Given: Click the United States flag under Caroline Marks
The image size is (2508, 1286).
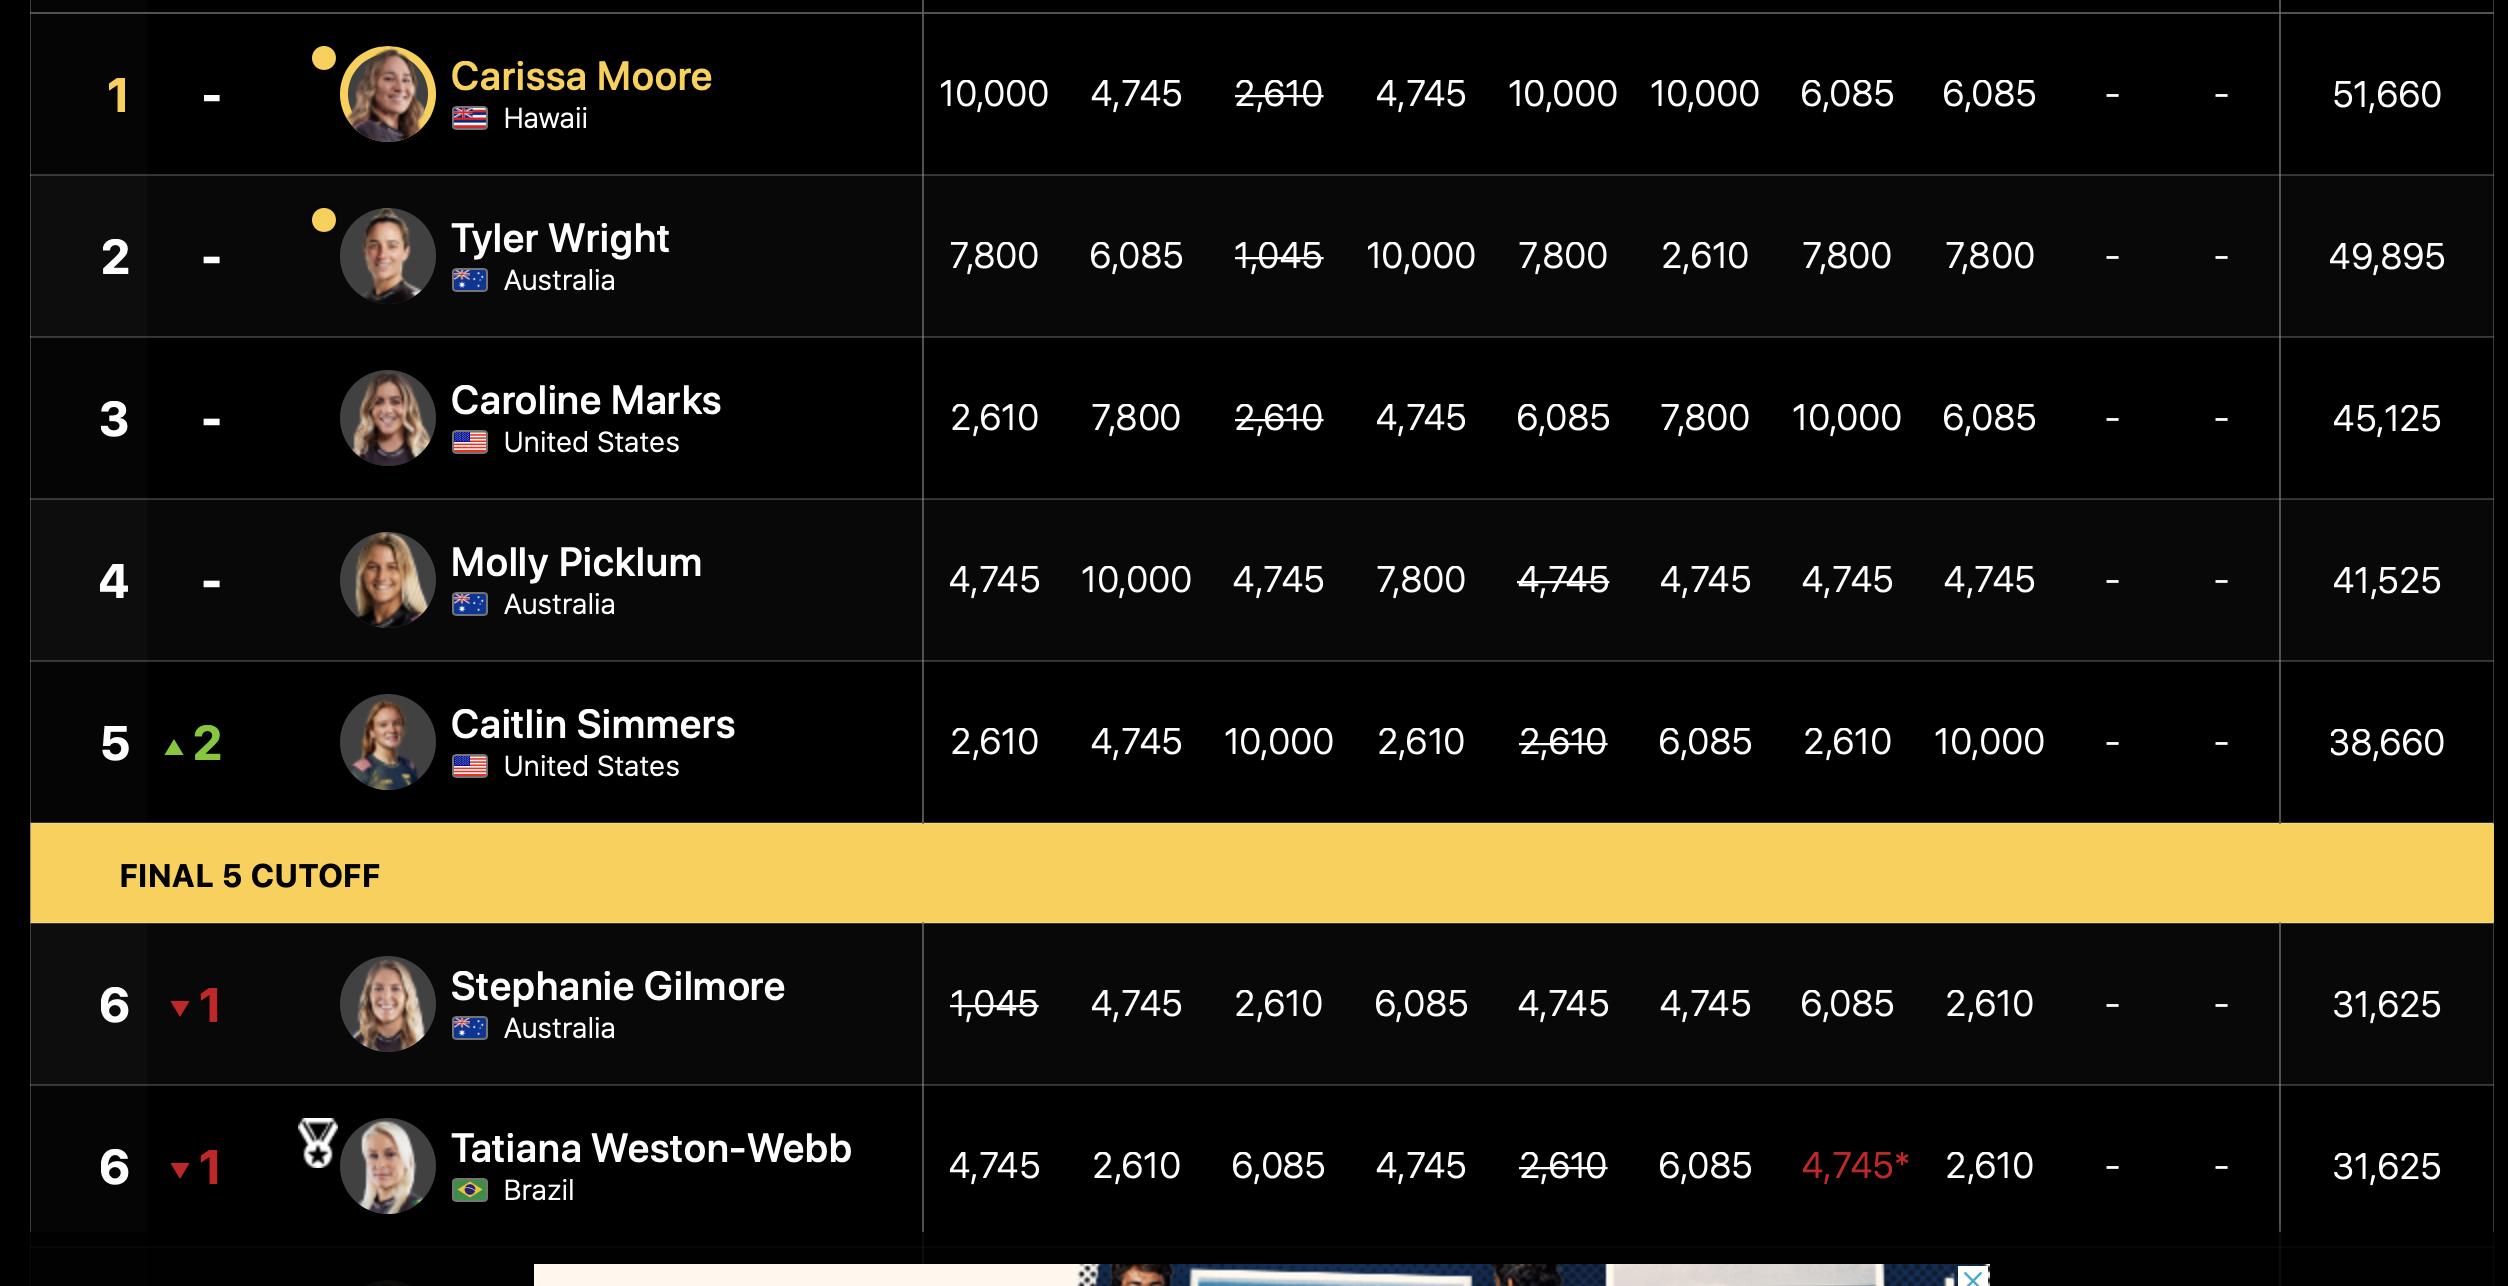Looking at the screenshot, I should (x=469, y=442).
